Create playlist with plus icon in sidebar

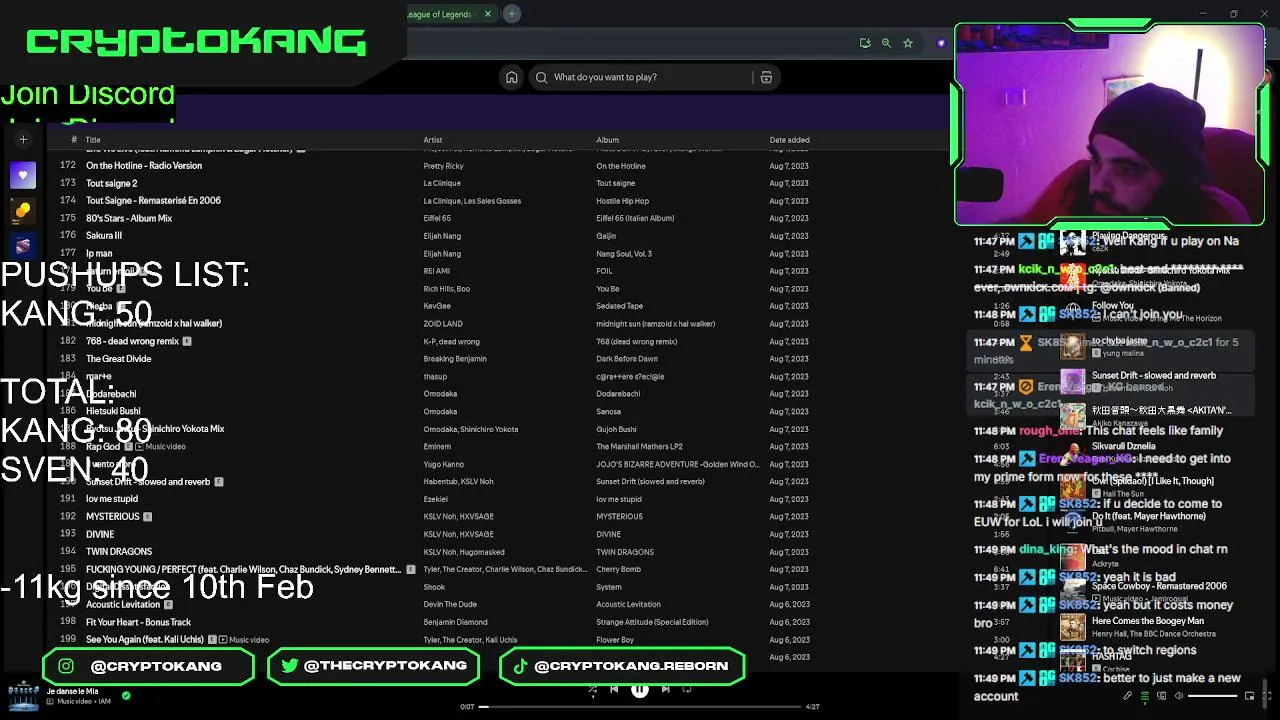(23, 140)
